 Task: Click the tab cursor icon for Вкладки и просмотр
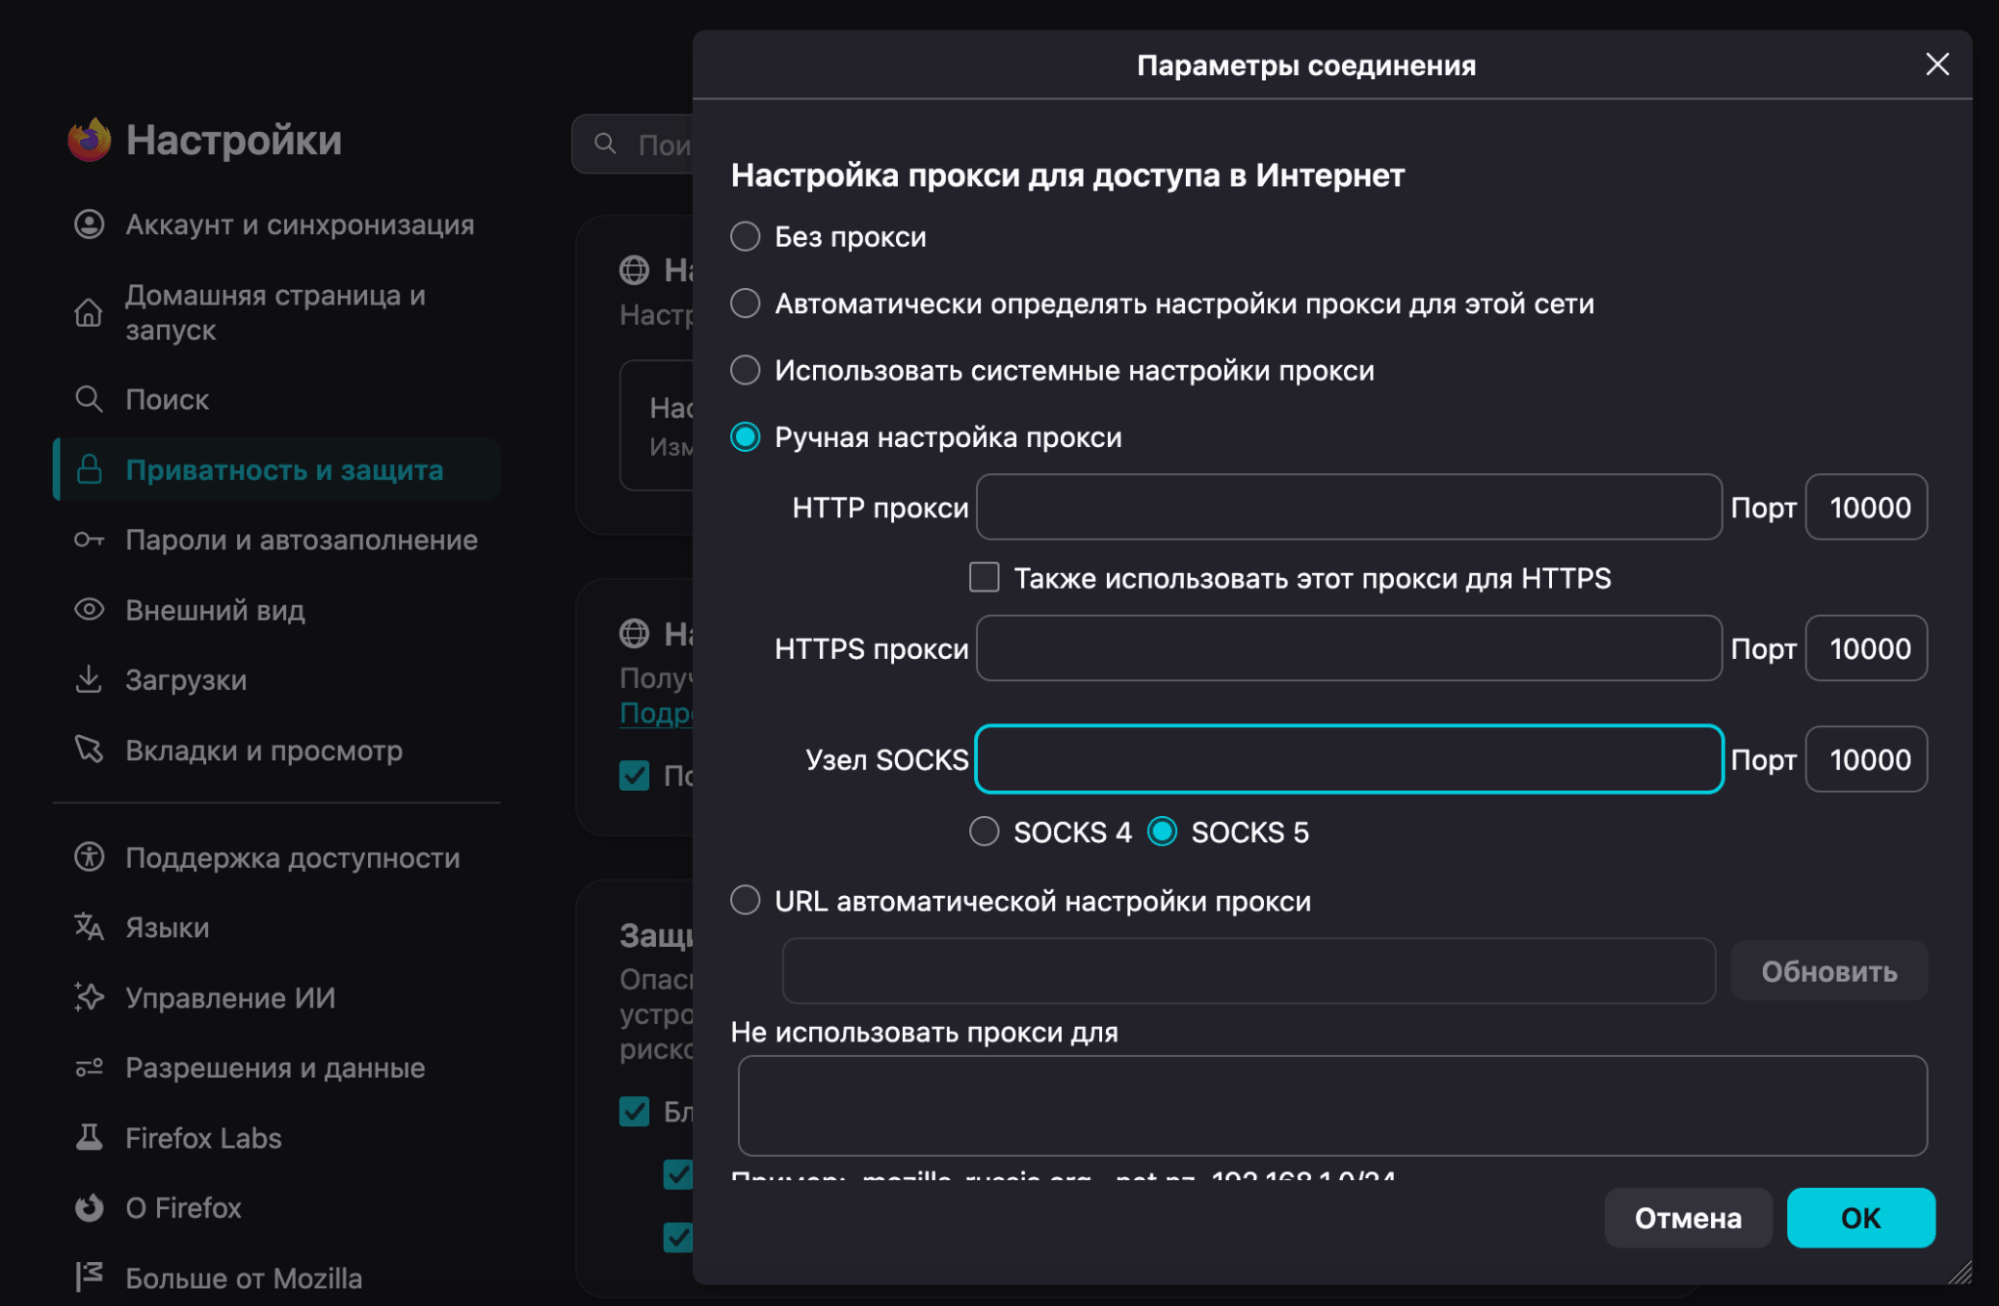coord(89,749)
